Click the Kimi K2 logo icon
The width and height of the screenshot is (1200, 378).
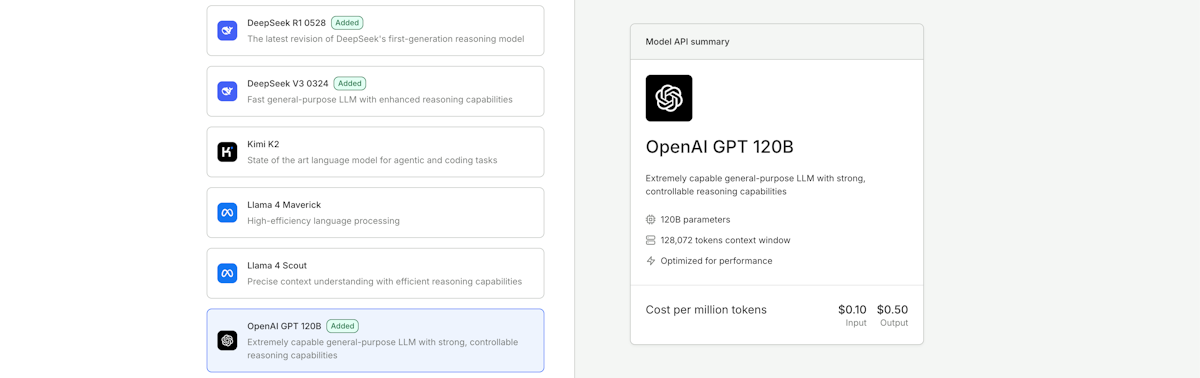click(227, 152)
